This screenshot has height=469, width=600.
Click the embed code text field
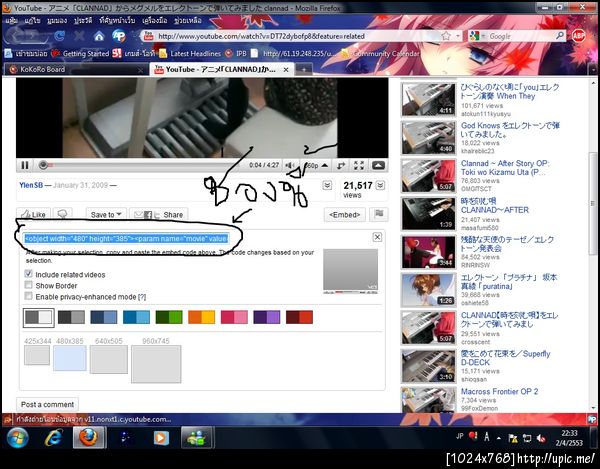[126, 239]
